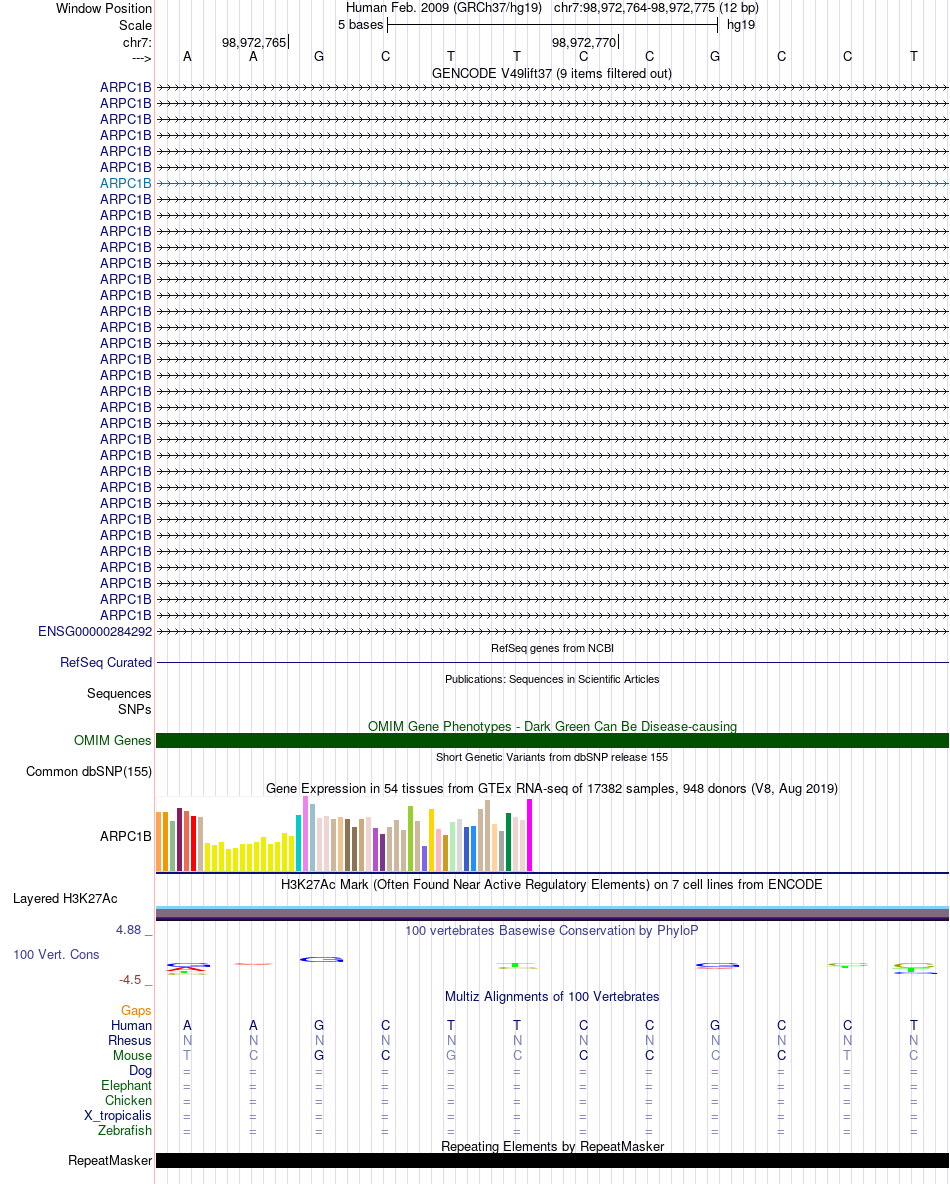This screenshot has width=950, height=1184.
Task: Open OMIM Gene Phenotypes track title
Action: [x=552, y=726]
